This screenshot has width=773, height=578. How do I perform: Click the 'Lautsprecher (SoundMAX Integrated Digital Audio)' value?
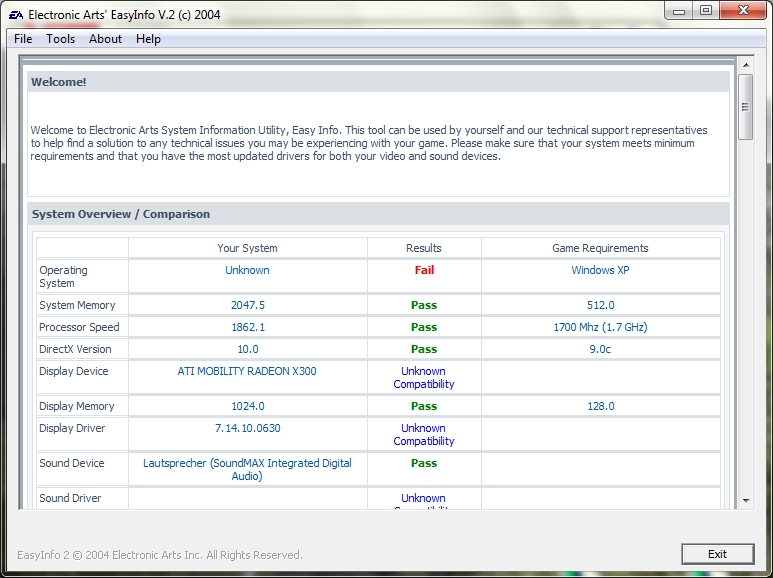tap(247, 470)
